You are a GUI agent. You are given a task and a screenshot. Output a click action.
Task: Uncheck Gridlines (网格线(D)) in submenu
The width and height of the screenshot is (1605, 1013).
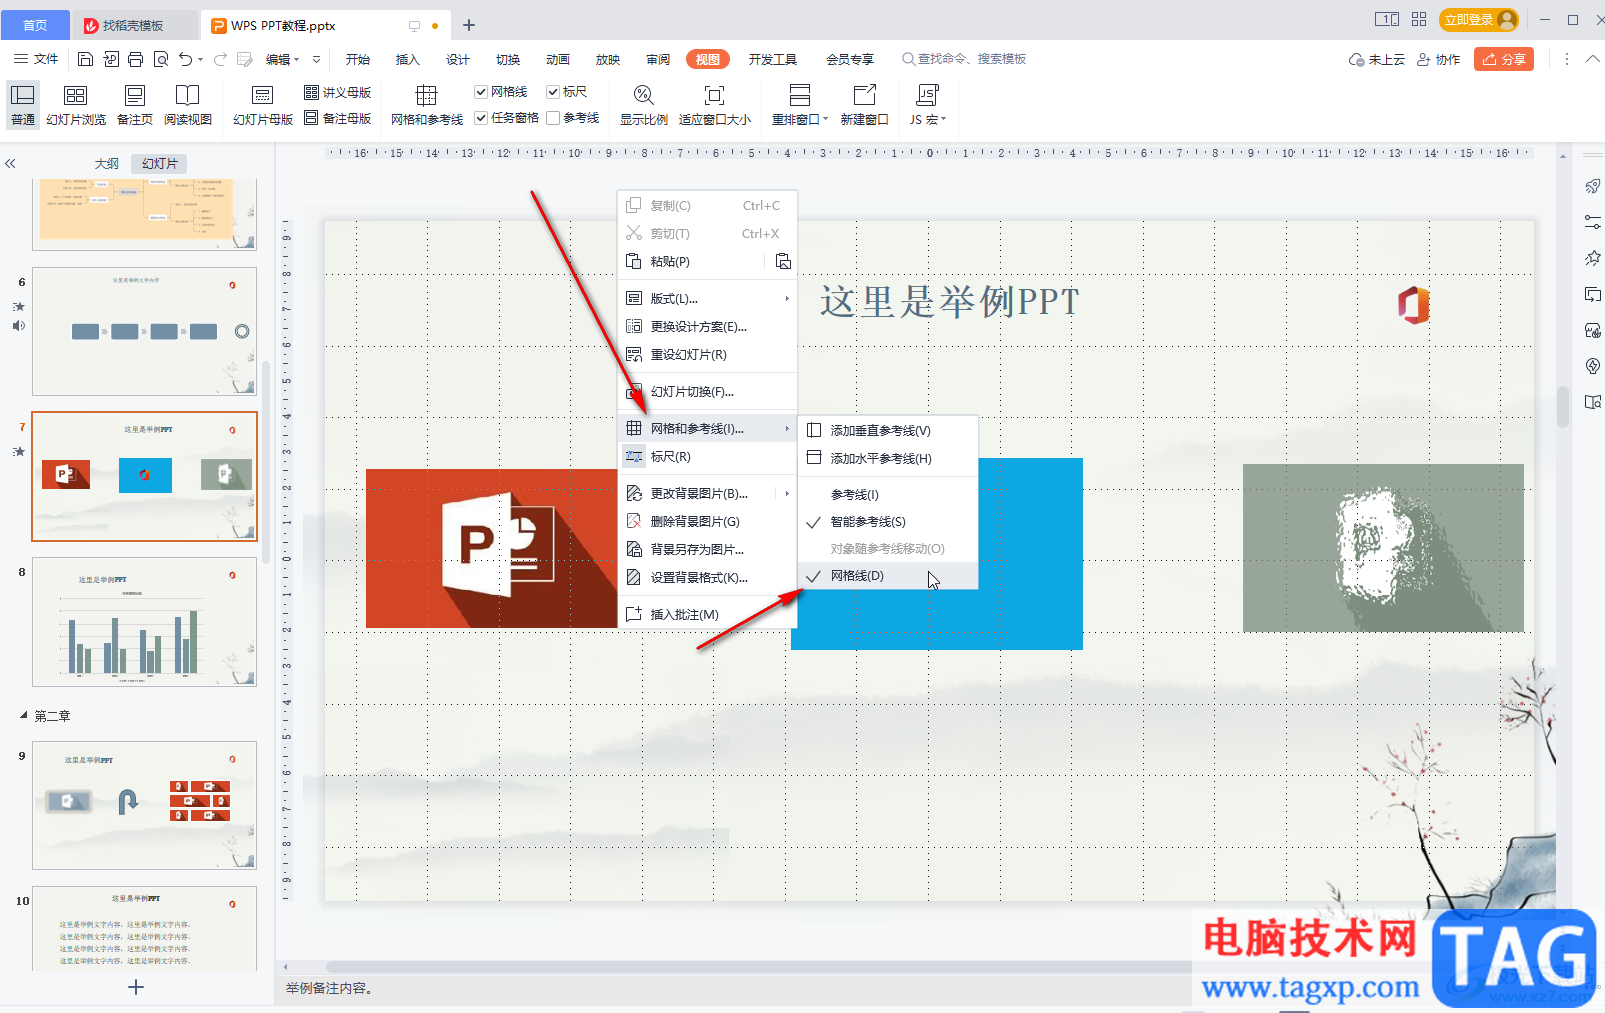point(887,576)
